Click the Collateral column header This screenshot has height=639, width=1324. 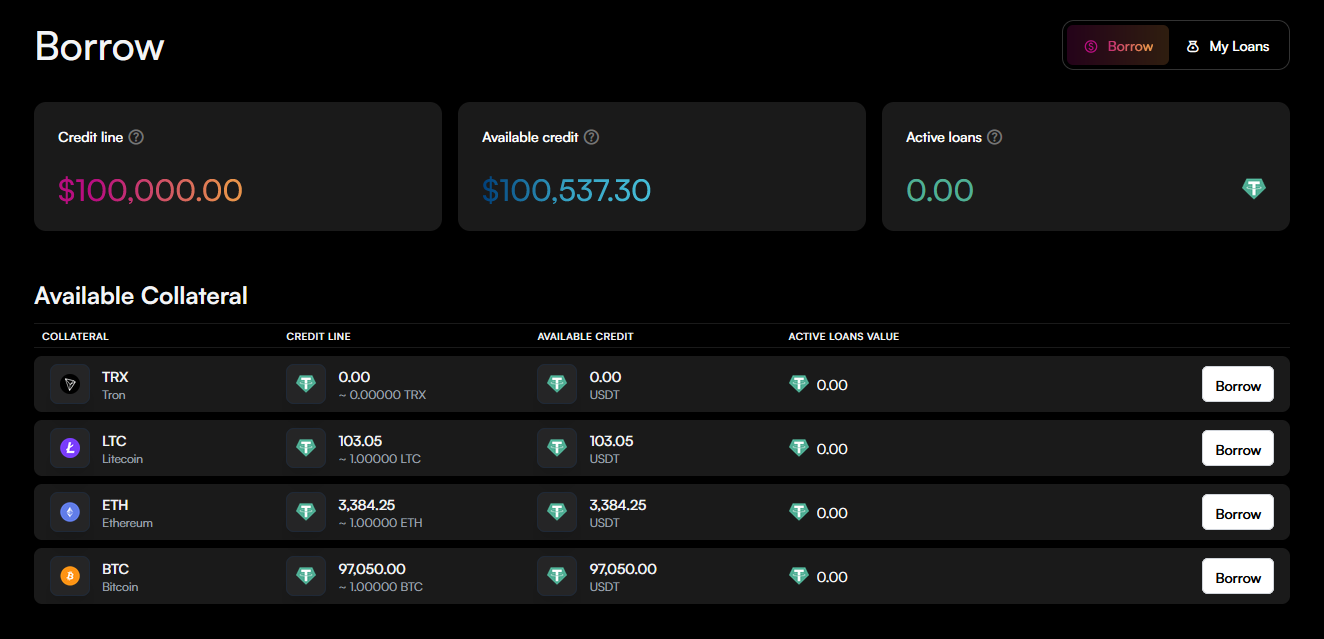point(75,337)
